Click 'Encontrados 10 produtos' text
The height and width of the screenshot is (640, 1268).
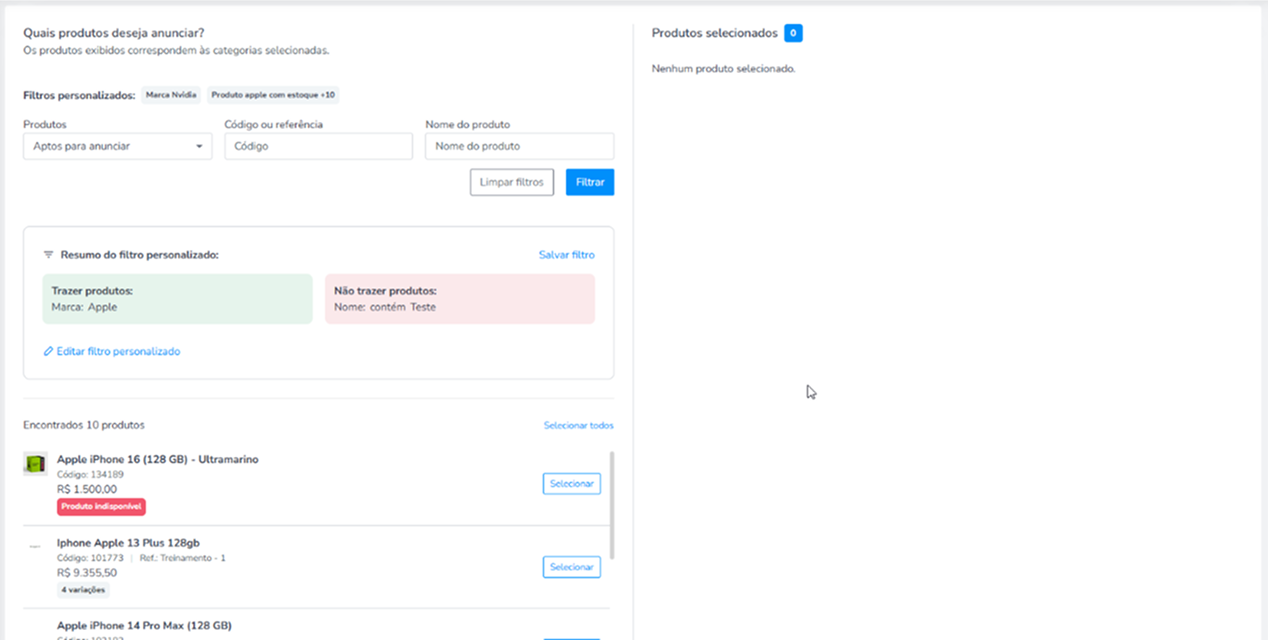[84, 425]
